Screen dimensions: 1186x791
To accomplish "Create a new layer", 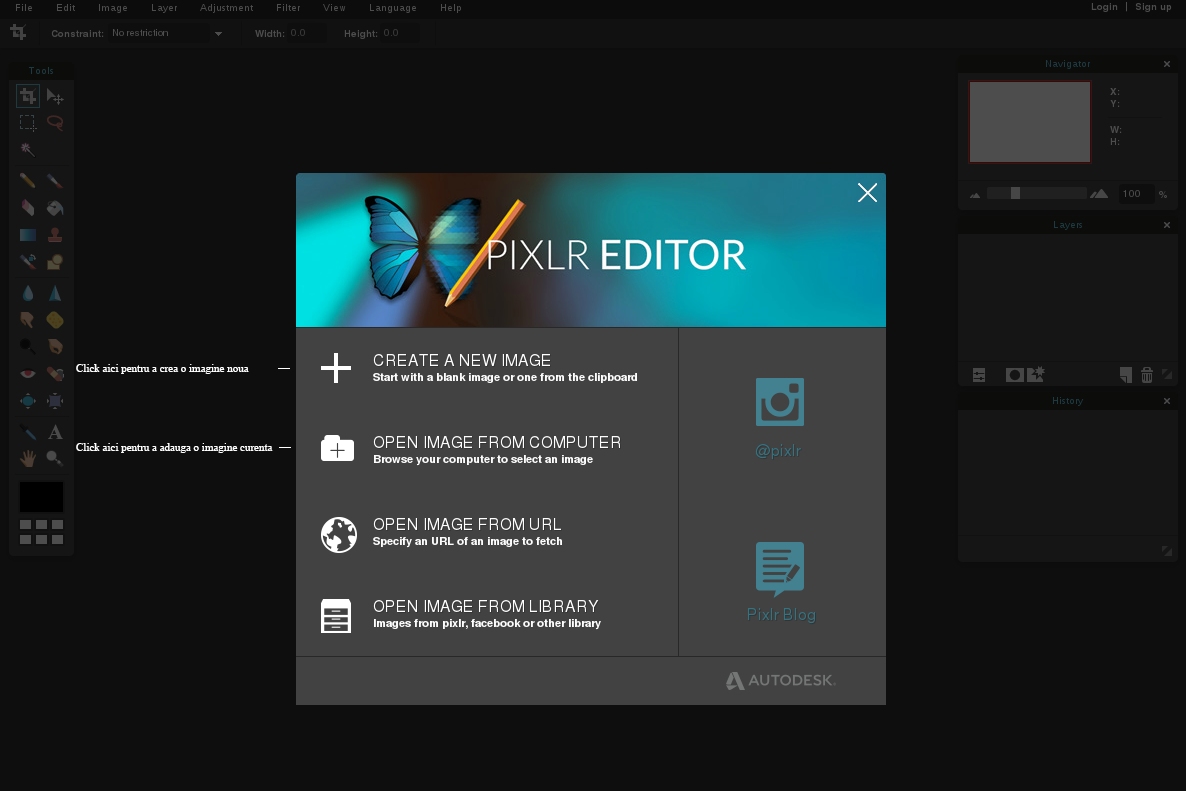I will [x=1126, y=375].
